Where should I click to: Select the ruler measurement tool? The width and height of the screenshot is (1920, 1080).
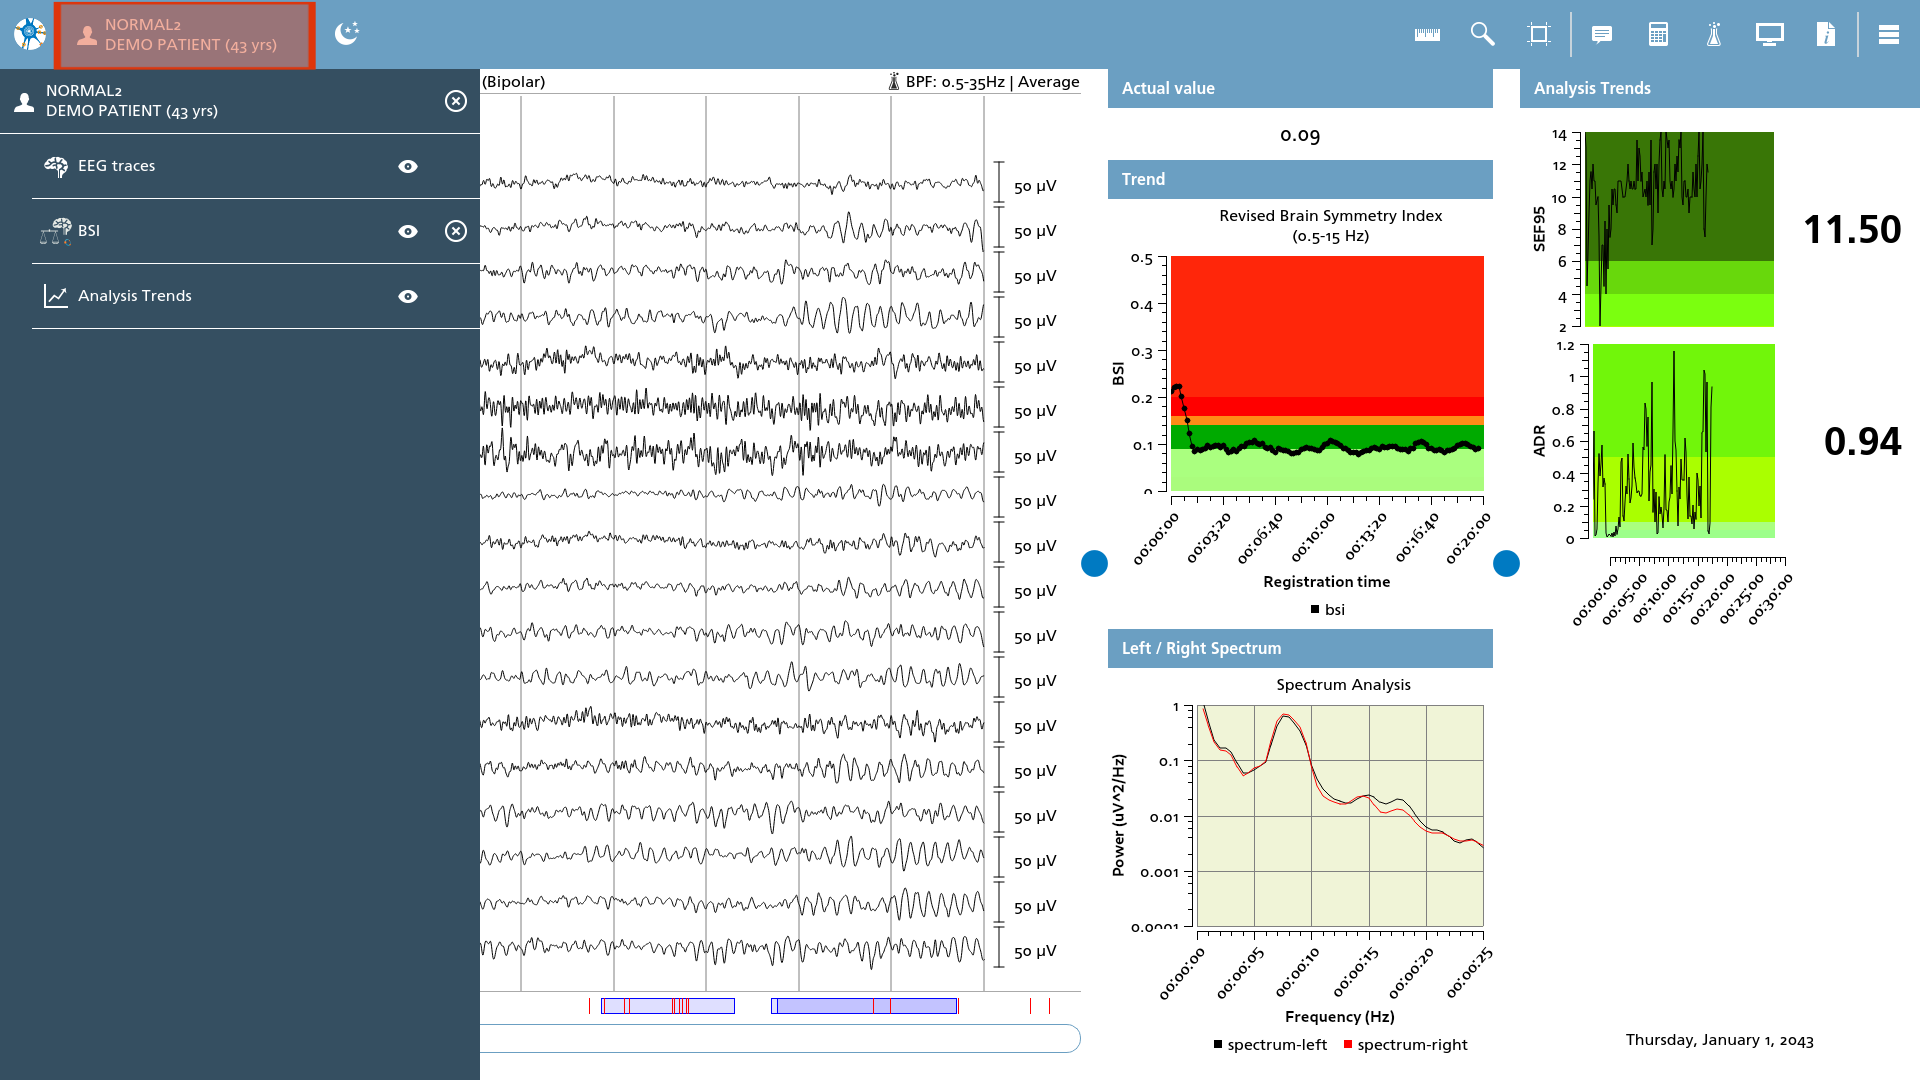1427,34
